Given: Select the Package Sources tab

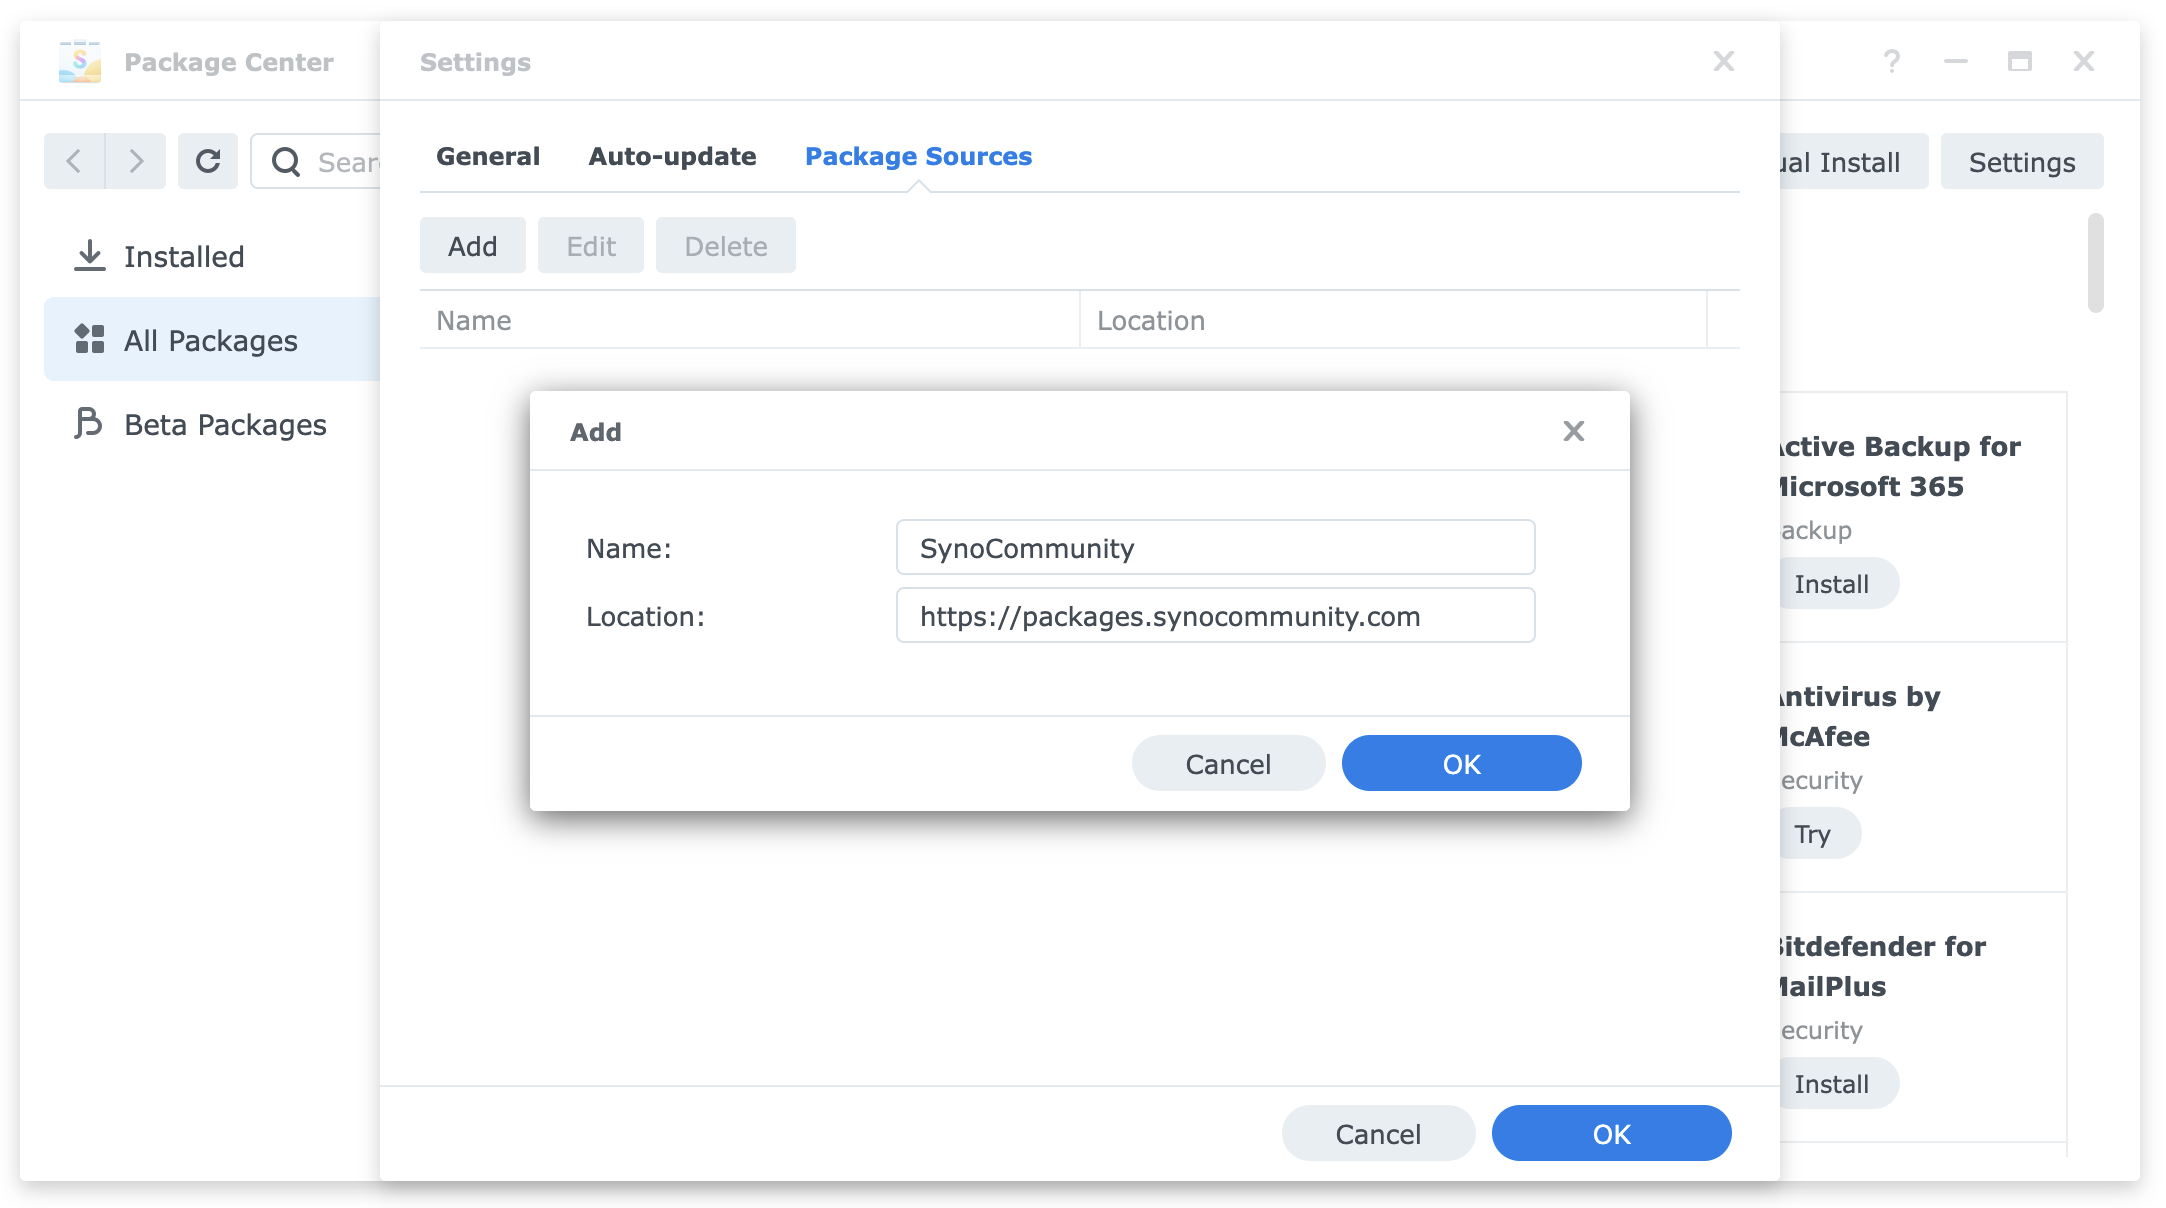Looking at the screenshot, I should pos(918,156).
